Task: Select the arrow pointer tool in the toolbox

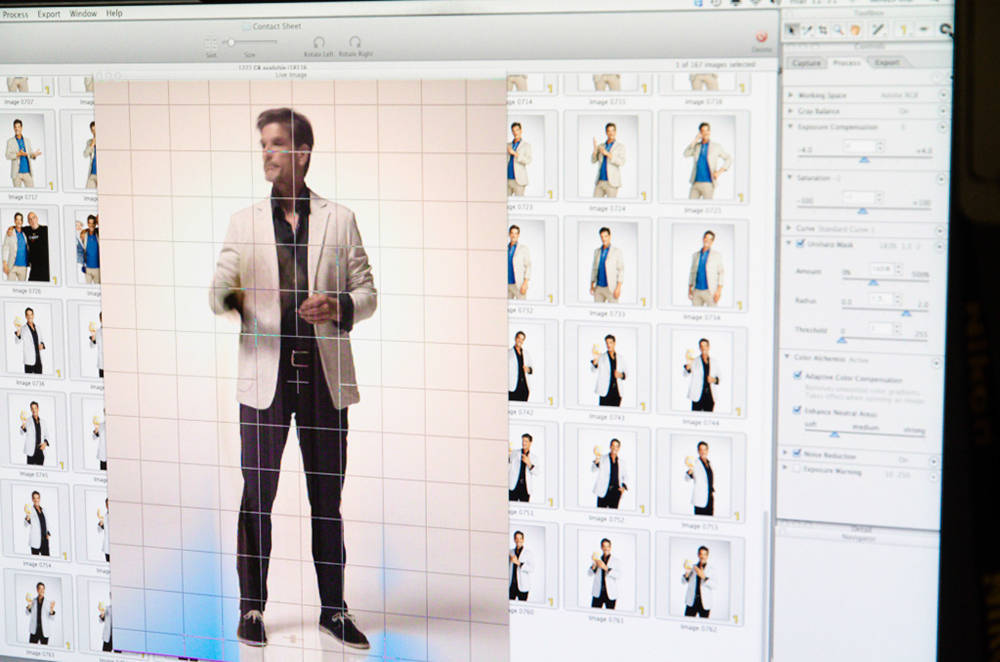Action: pyautogui.click(x=792, y=29)
